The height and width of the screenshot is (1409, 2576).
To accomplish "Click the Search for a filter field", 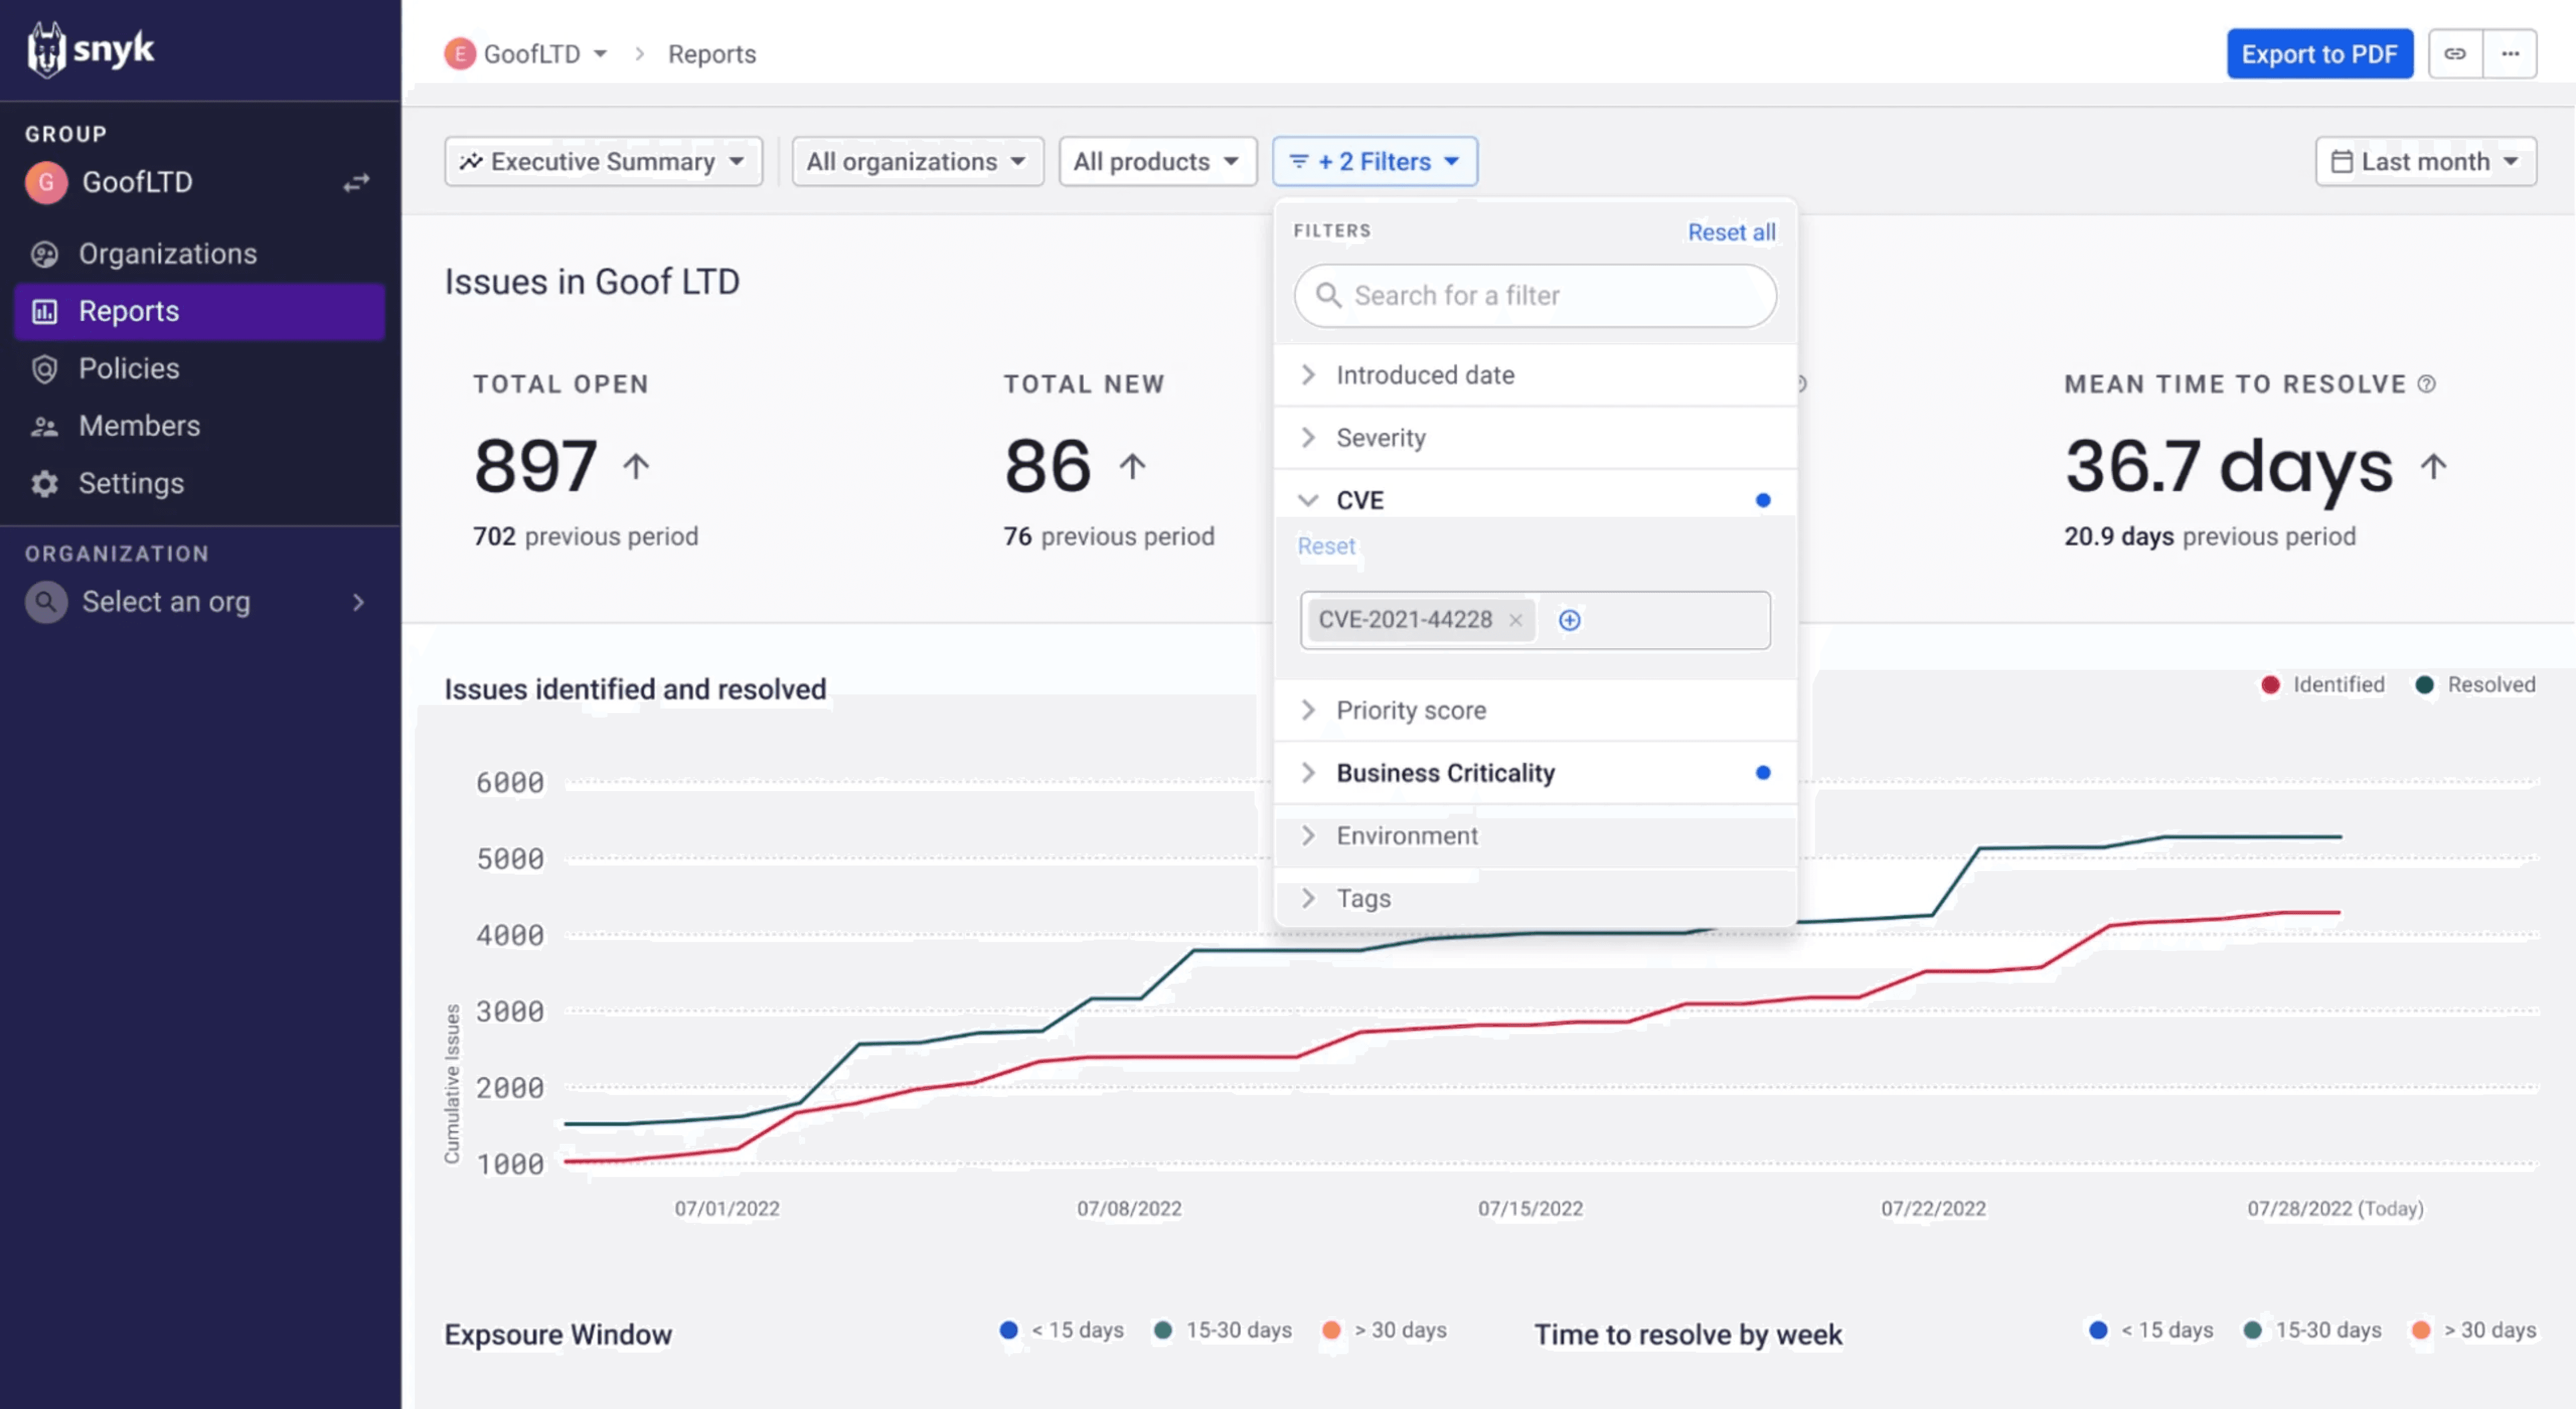I will (x=1535, y=296).
